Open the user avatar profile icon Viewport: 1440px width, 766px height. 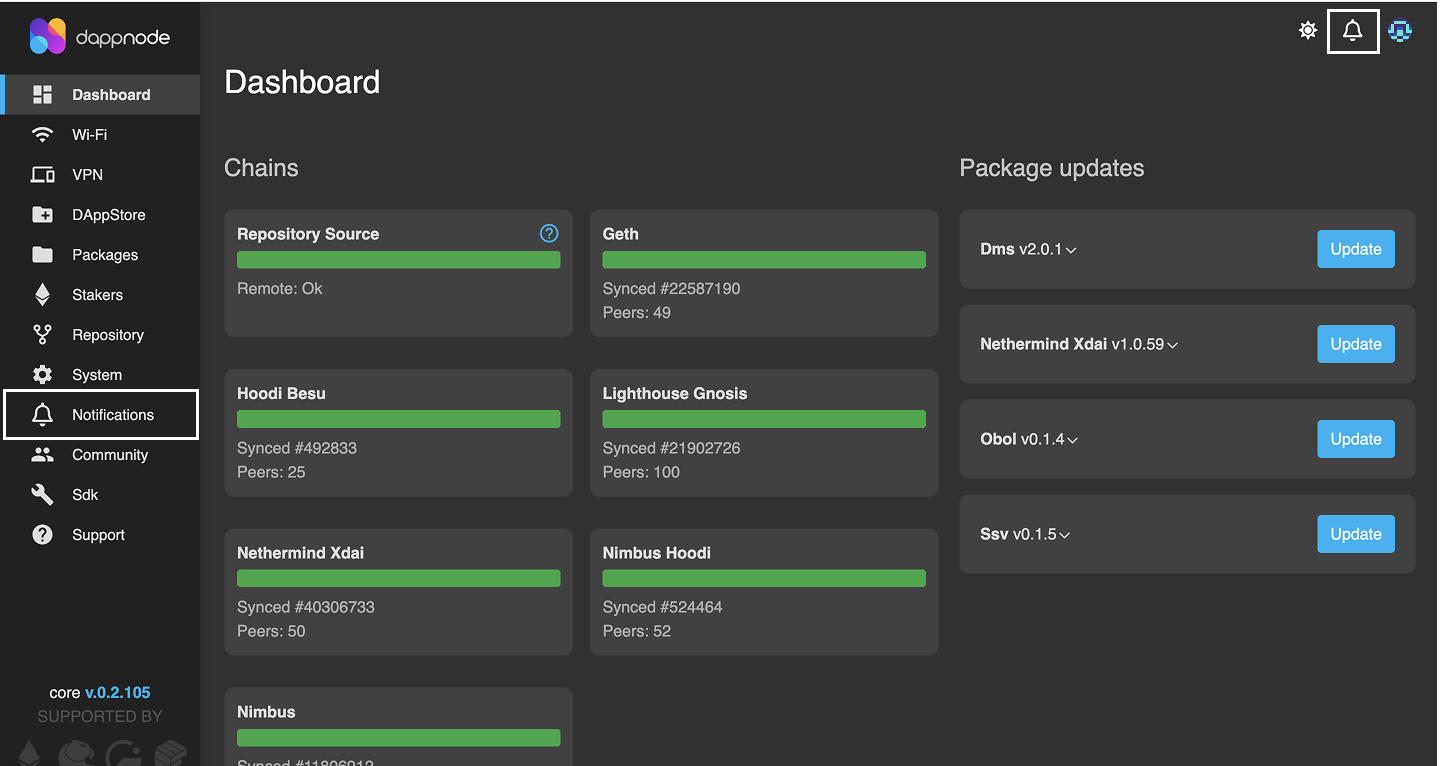(1400, 31)
